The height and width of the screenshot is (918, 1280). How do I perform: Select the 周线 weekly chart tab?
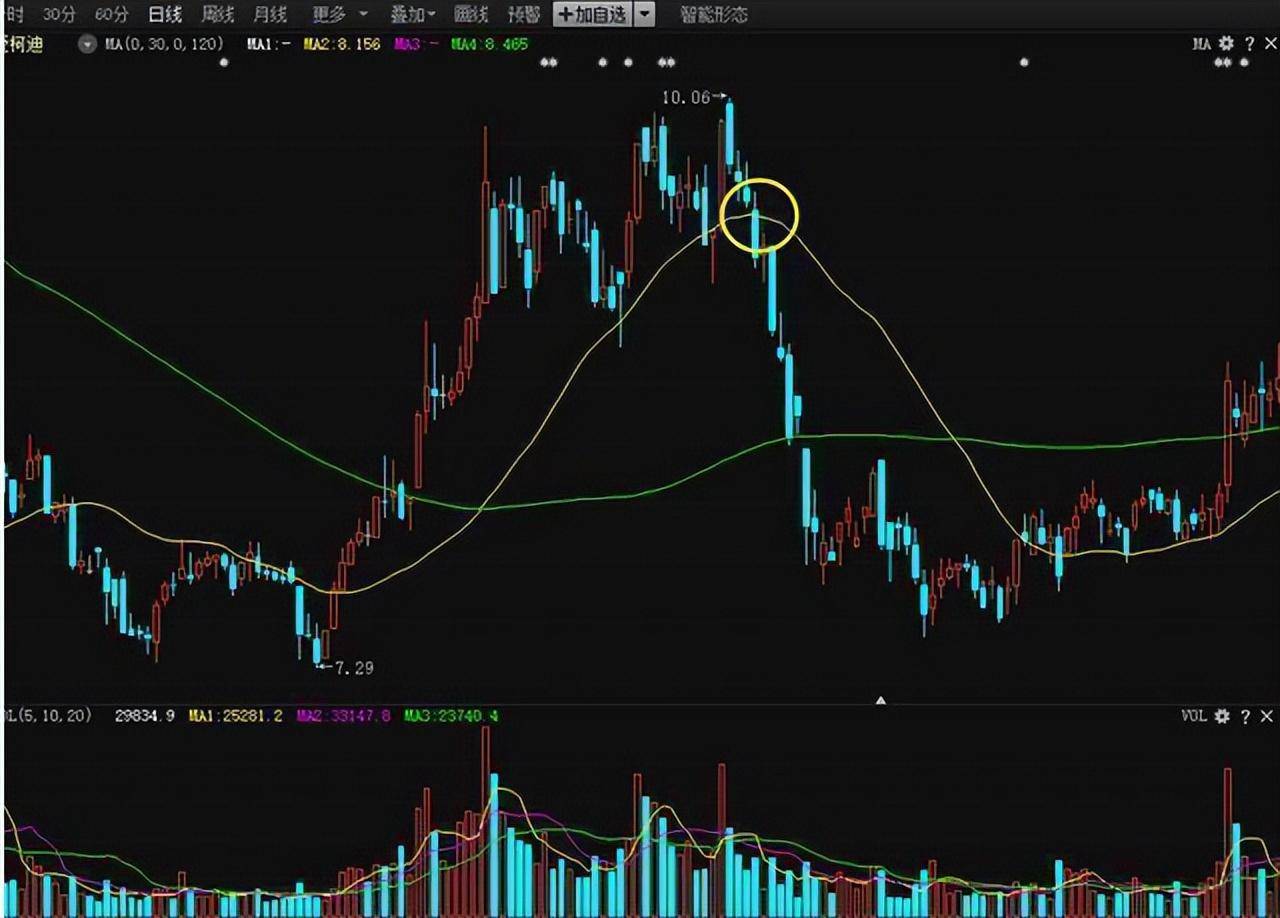click(217, 14)
